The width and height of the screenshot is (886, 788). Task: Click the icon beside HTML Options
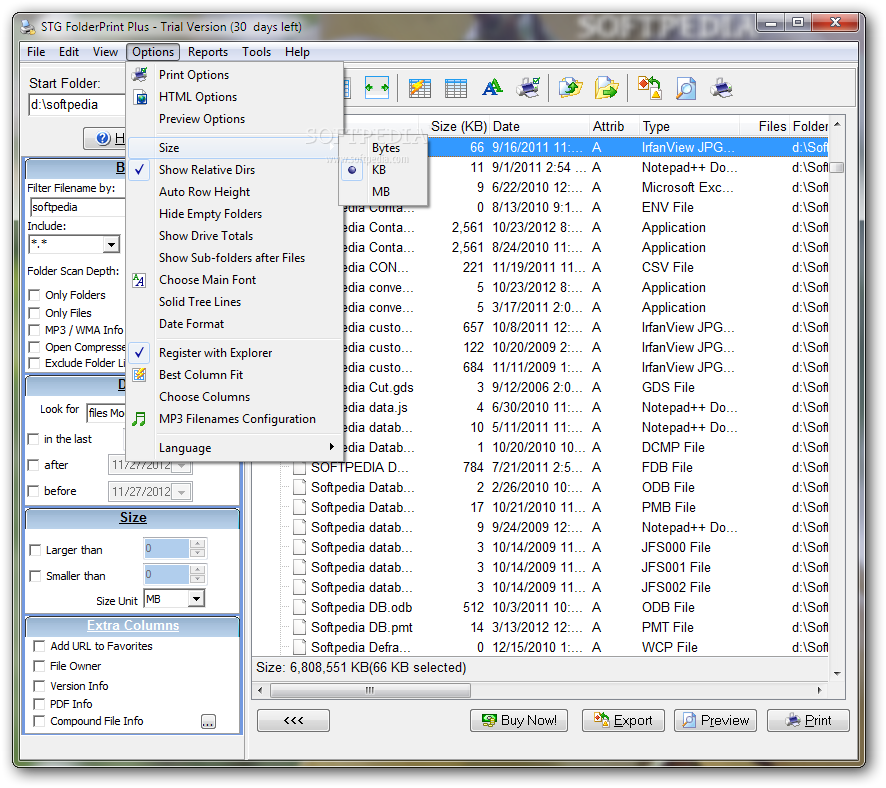(140, 97)
